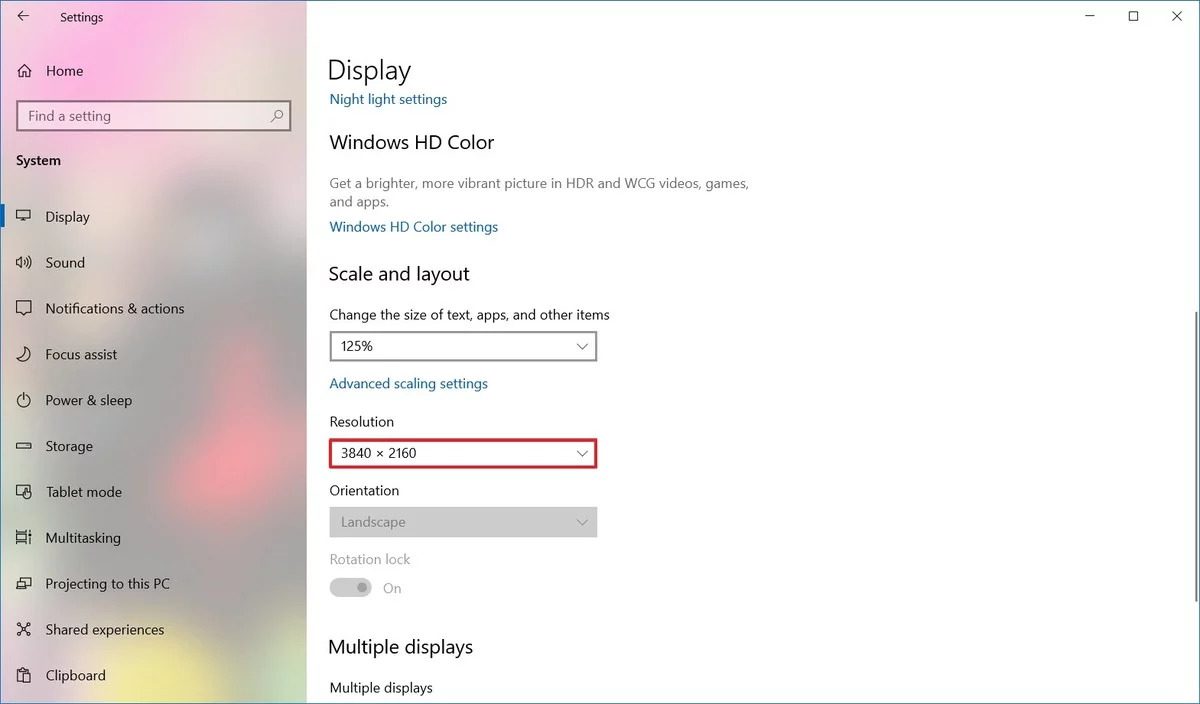Click the Projecting to this PC icon

point(25,584)
